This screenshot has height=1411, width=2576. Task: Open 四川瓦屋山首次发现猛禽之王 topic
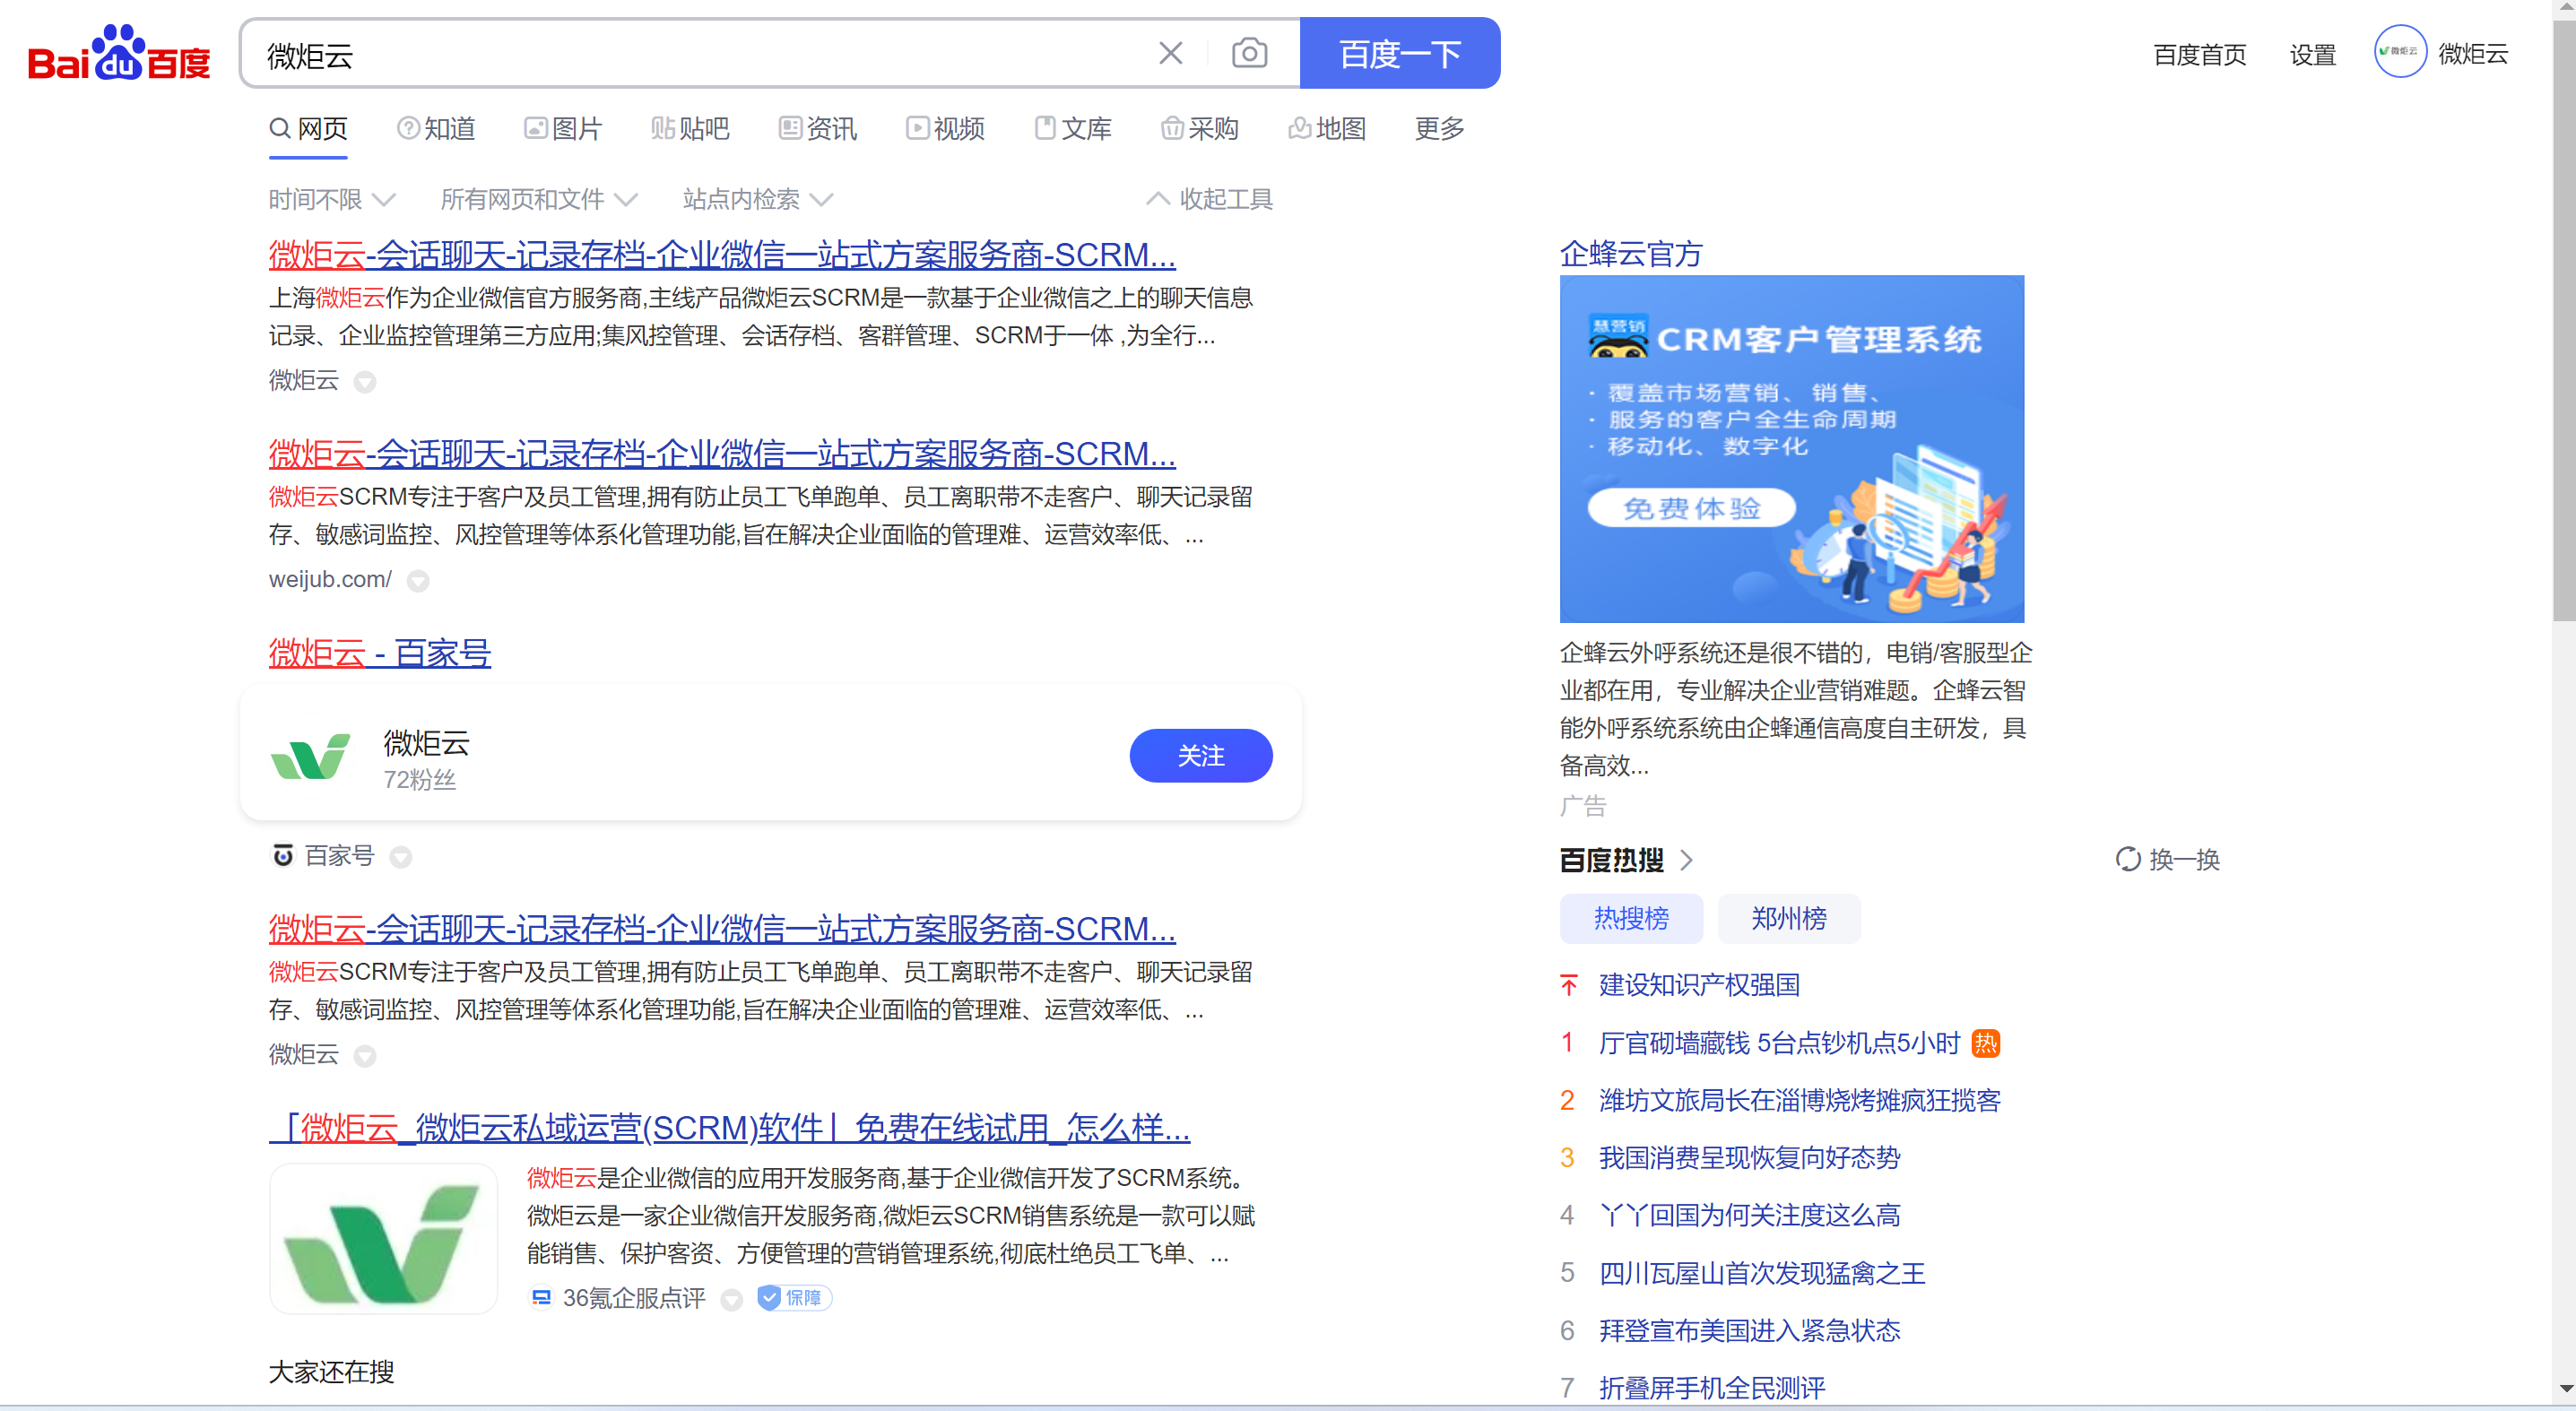click(1761, 1273)
